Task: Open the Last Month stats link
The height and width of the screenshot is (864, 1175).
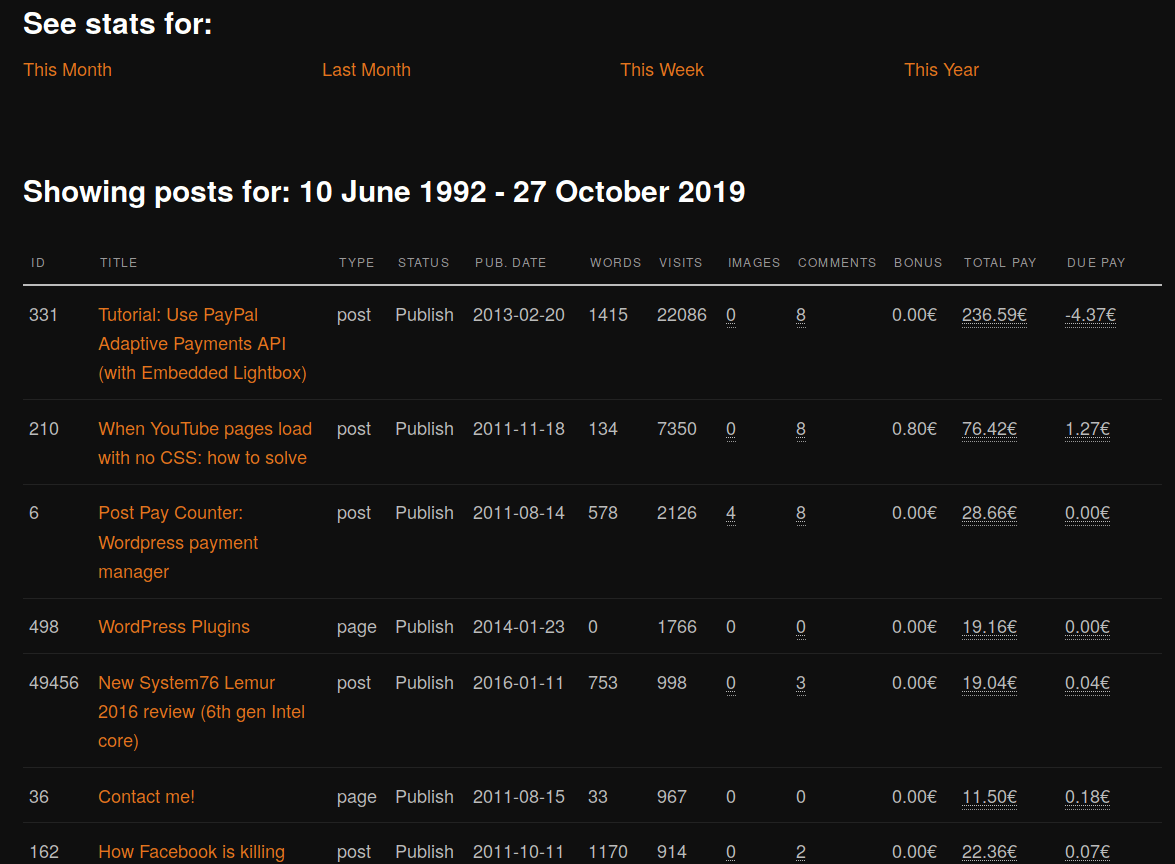Action: pos(366,70)
